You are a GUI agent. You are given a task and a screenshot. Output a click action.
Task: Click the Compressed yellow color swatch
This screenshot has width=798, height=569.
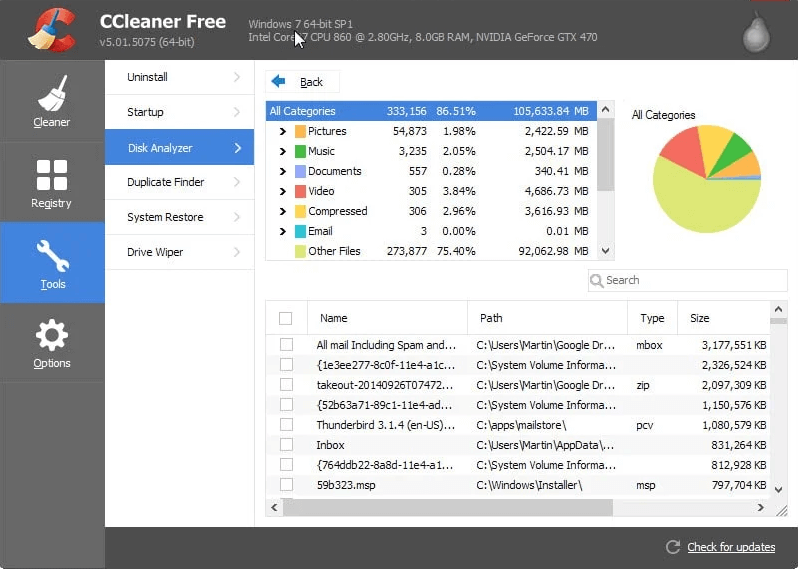pos(300,211)
